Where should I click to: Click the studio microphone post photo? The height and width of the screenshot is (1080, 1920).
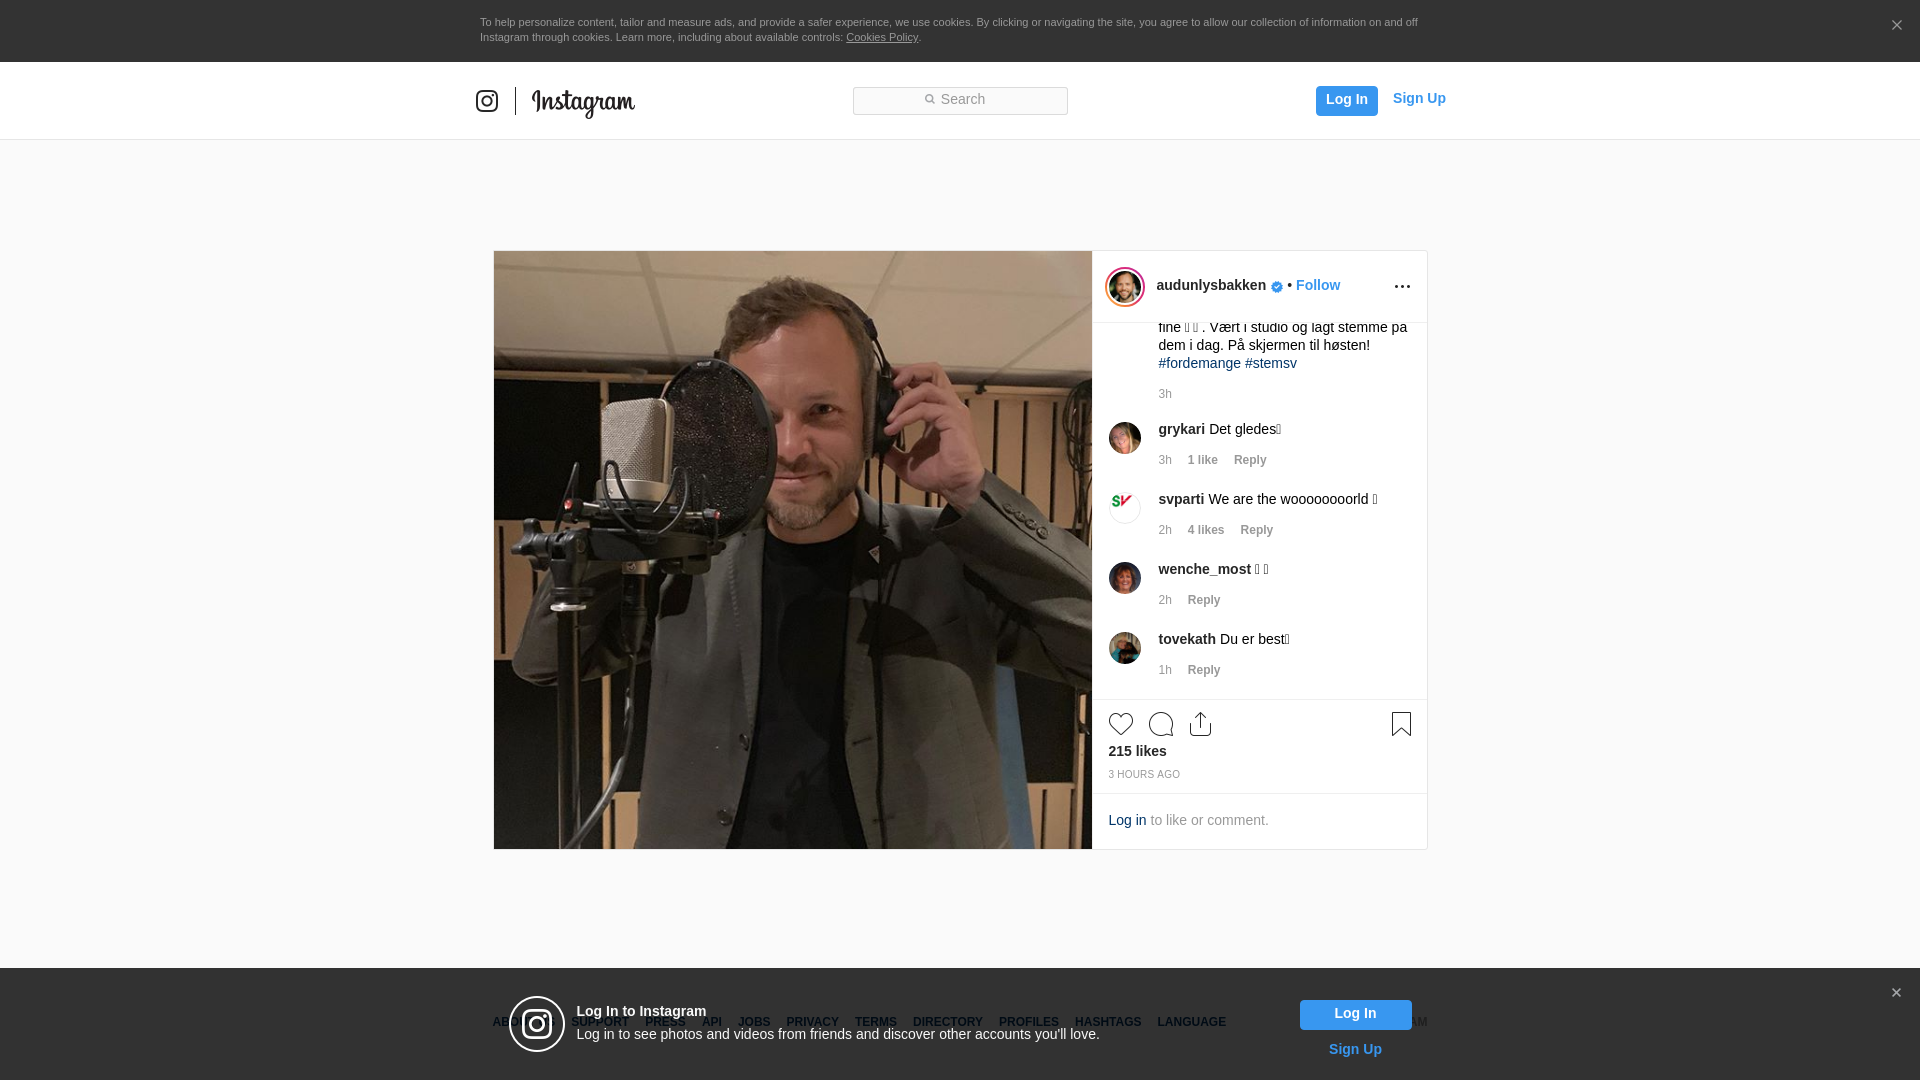(792, 550)
